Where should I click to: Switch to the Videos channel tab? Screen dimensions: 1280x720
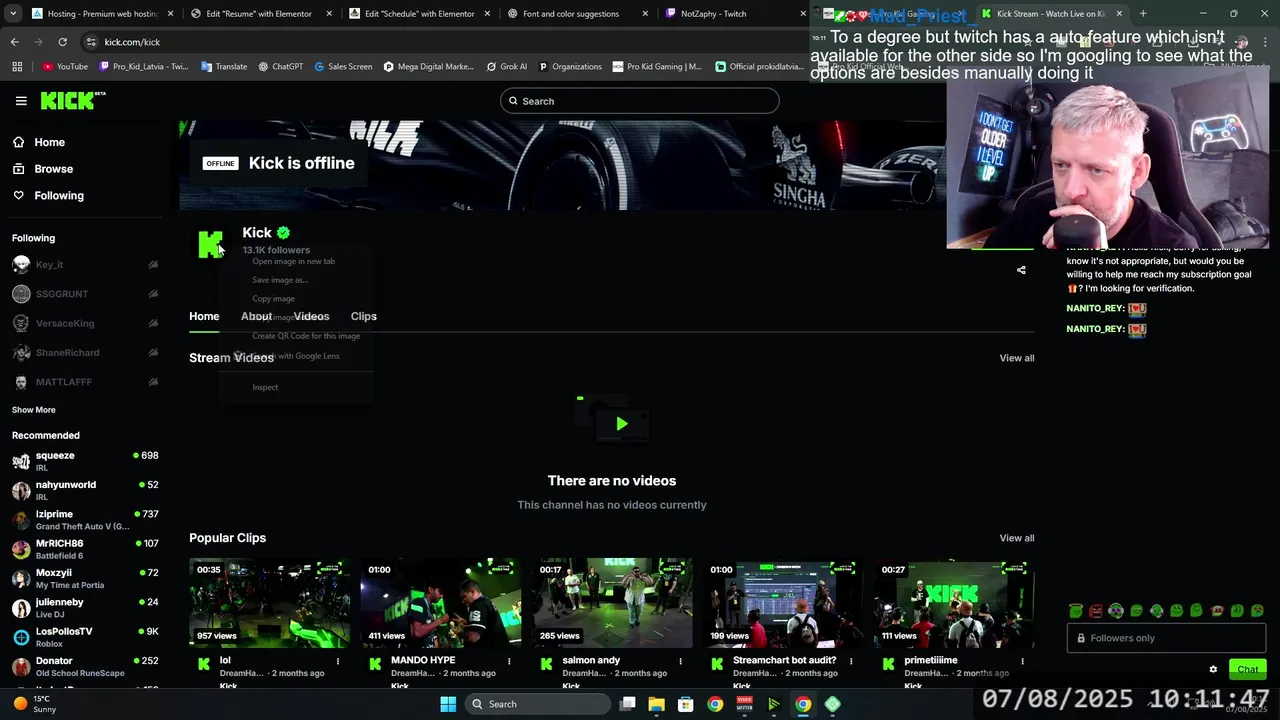click(x=311, y=317)
